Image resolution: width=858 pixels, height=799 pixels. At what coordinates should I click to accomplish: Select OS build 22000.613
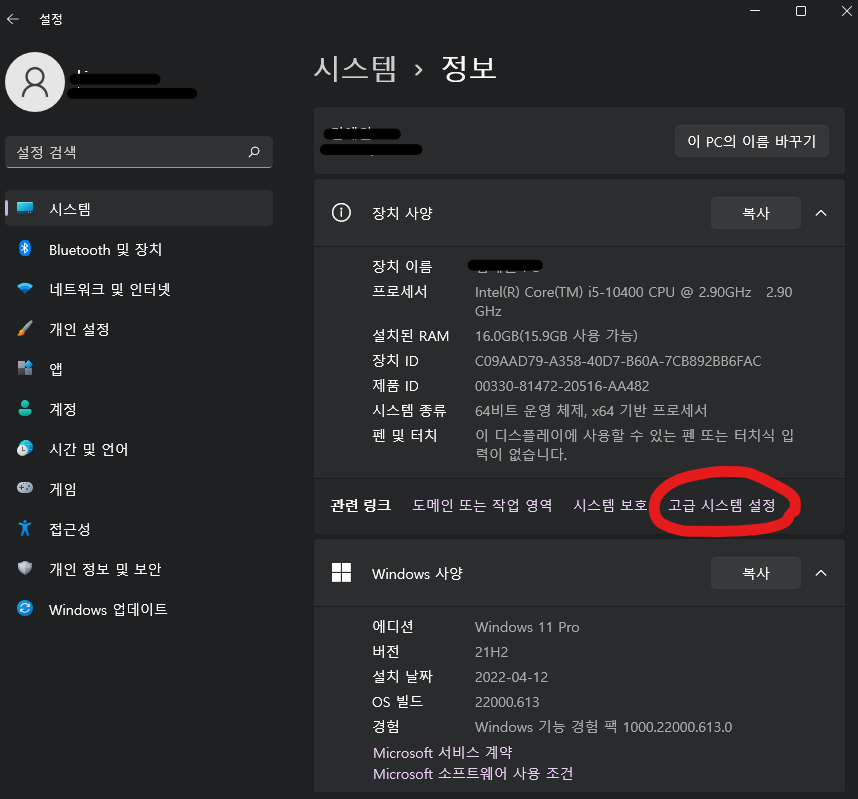click(x=507, y=702)
